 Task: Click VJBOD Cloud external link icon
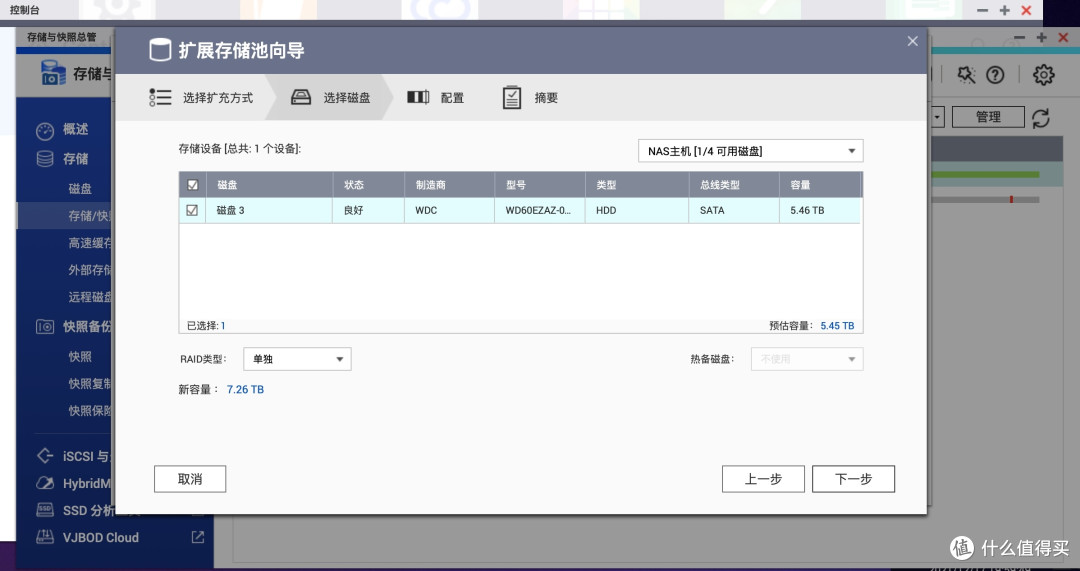coord(198,537)
